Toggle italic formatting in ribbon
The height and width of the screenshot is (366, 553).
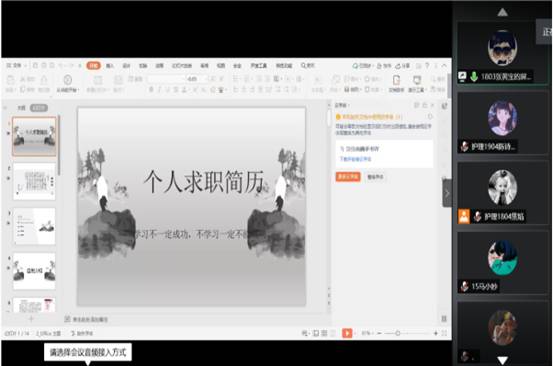(x=159, y=90)
